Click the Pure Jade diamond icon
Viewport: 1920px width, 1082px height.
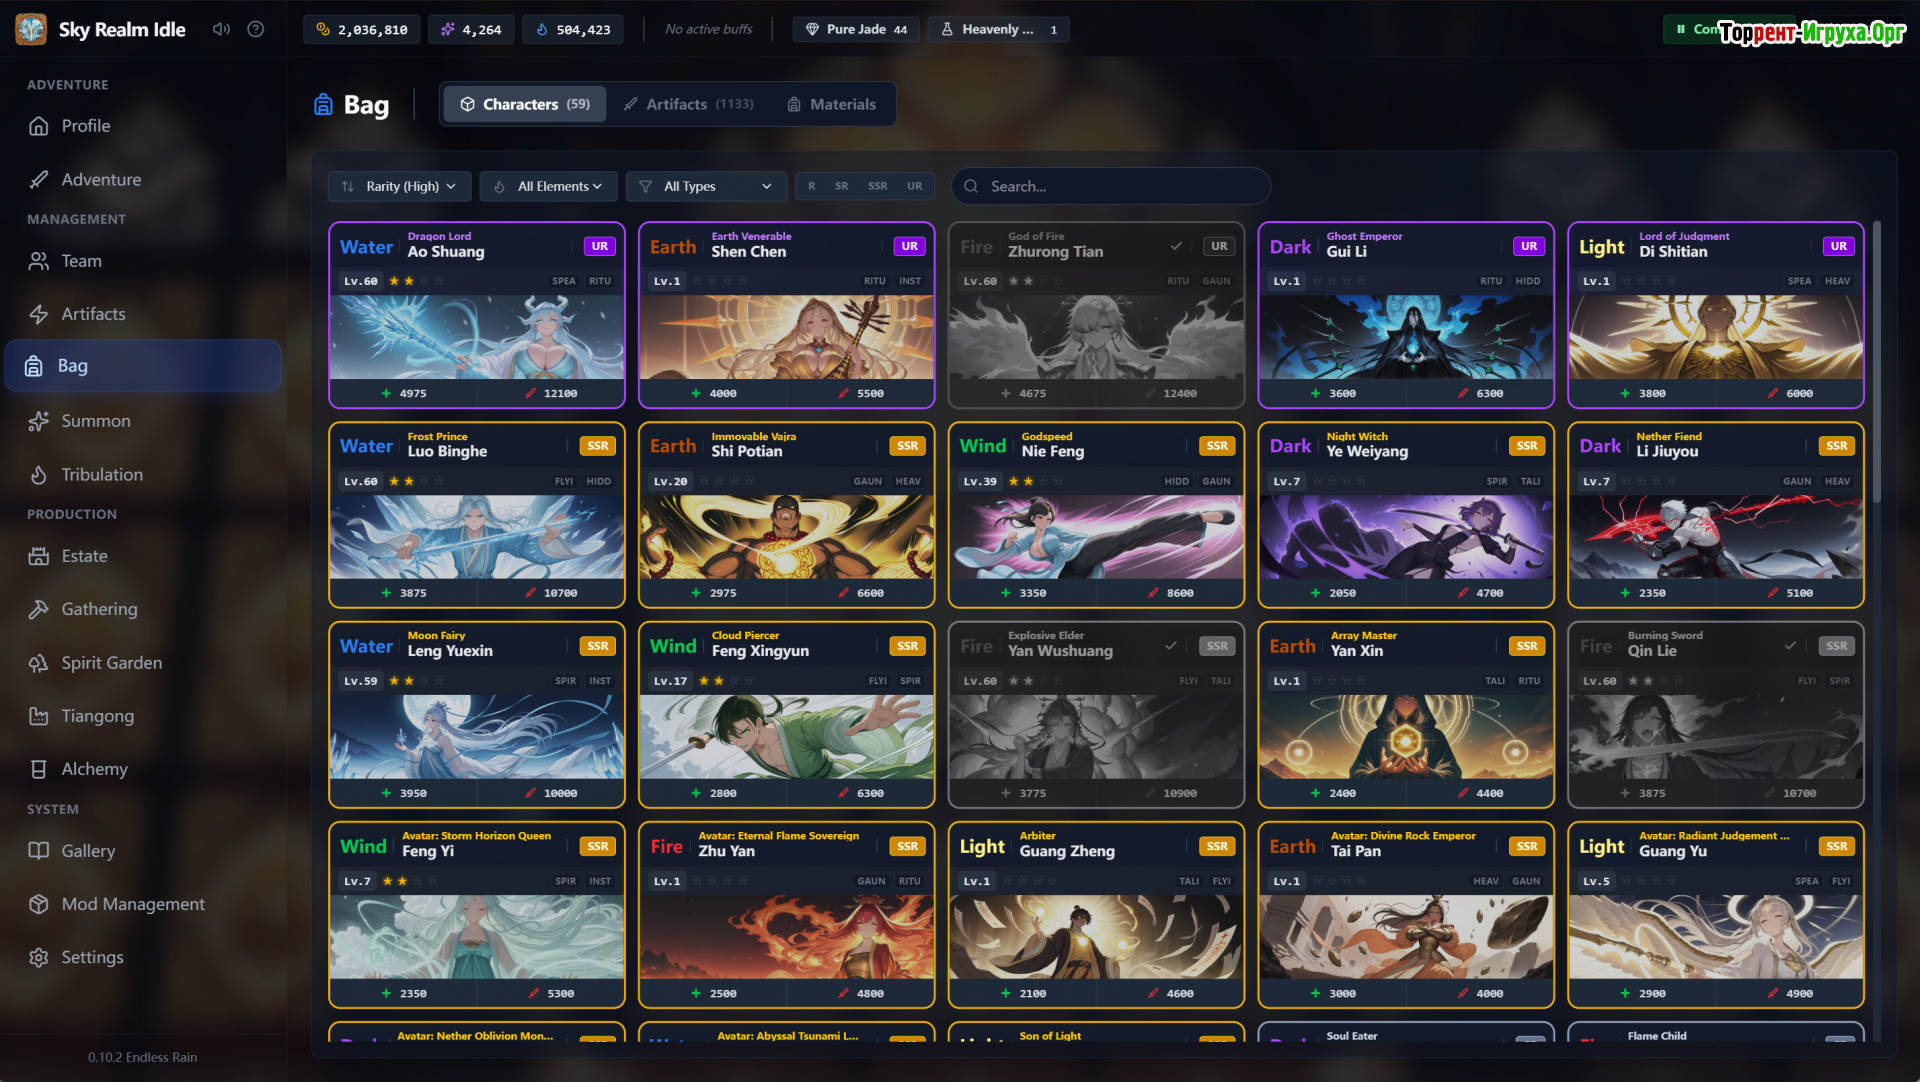(812, 29)
